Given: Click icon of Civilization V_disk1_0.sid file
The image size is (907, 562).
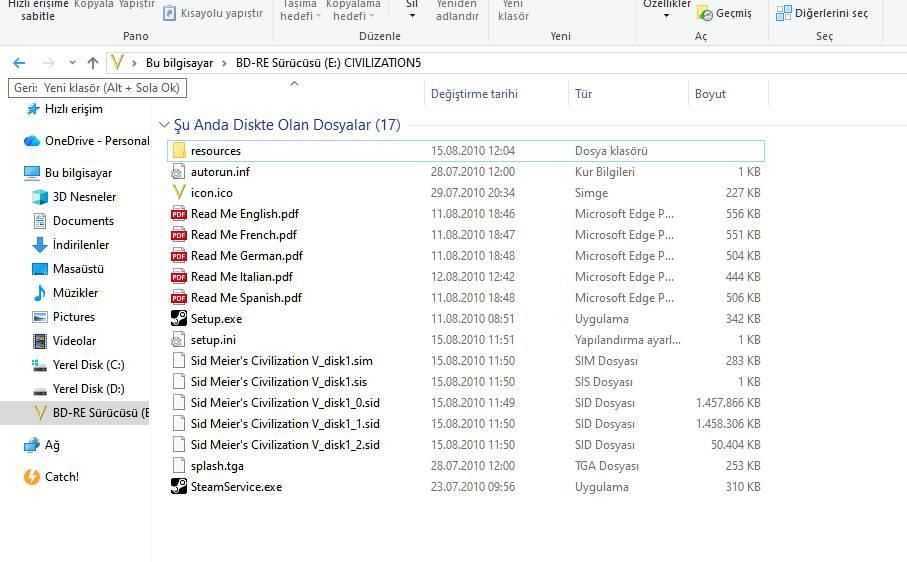Looking at the screenshot, I should [x=179, y=403].
